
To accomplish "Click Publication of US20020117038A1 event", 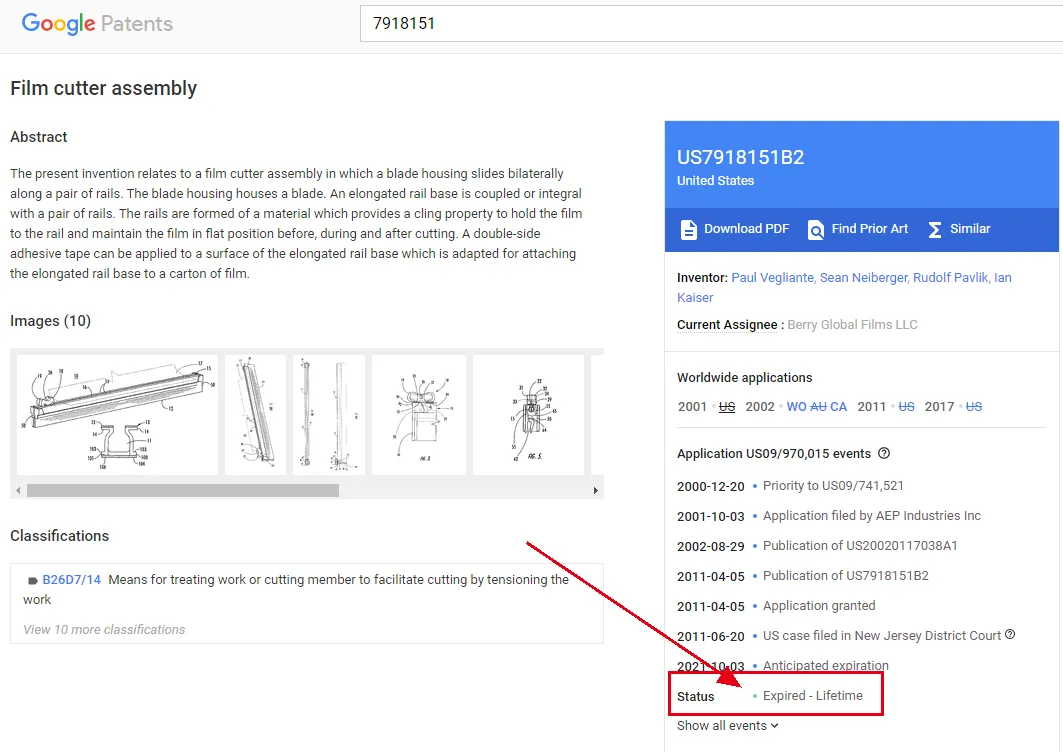I will (x=860, y=546).
